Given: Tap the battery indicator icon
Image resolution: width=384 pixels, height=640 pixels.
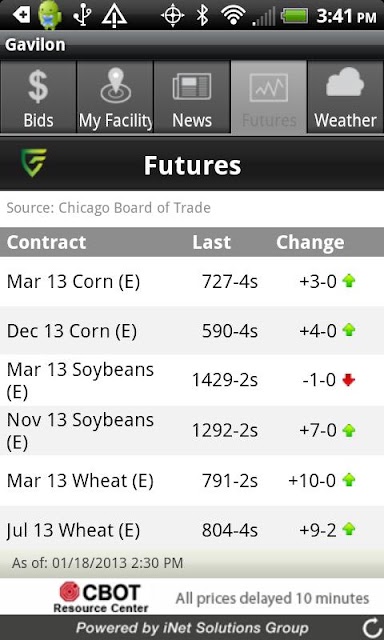Looking at the screenshot, I should pyautogui.click(x=294, y=16).
